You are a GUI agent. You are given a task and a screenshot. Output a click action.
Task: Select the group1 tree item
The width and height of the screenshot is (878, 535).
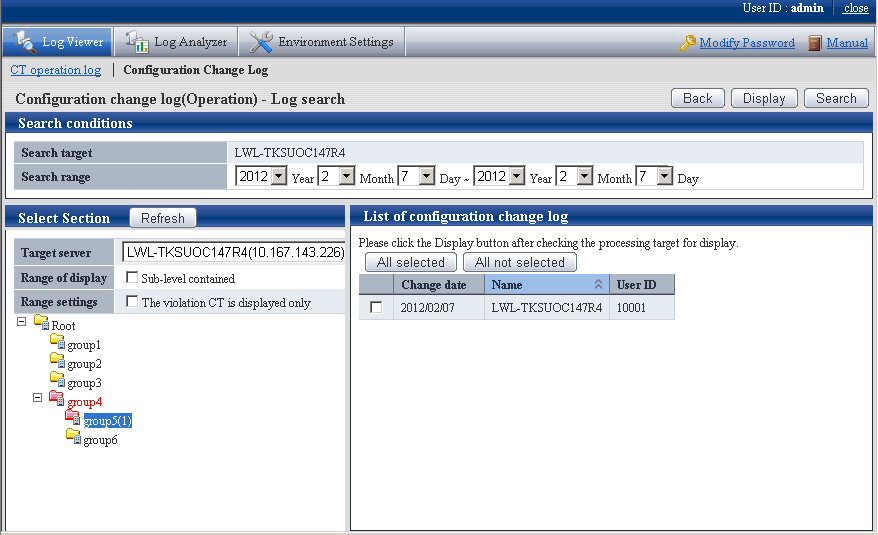pos(84,345)
